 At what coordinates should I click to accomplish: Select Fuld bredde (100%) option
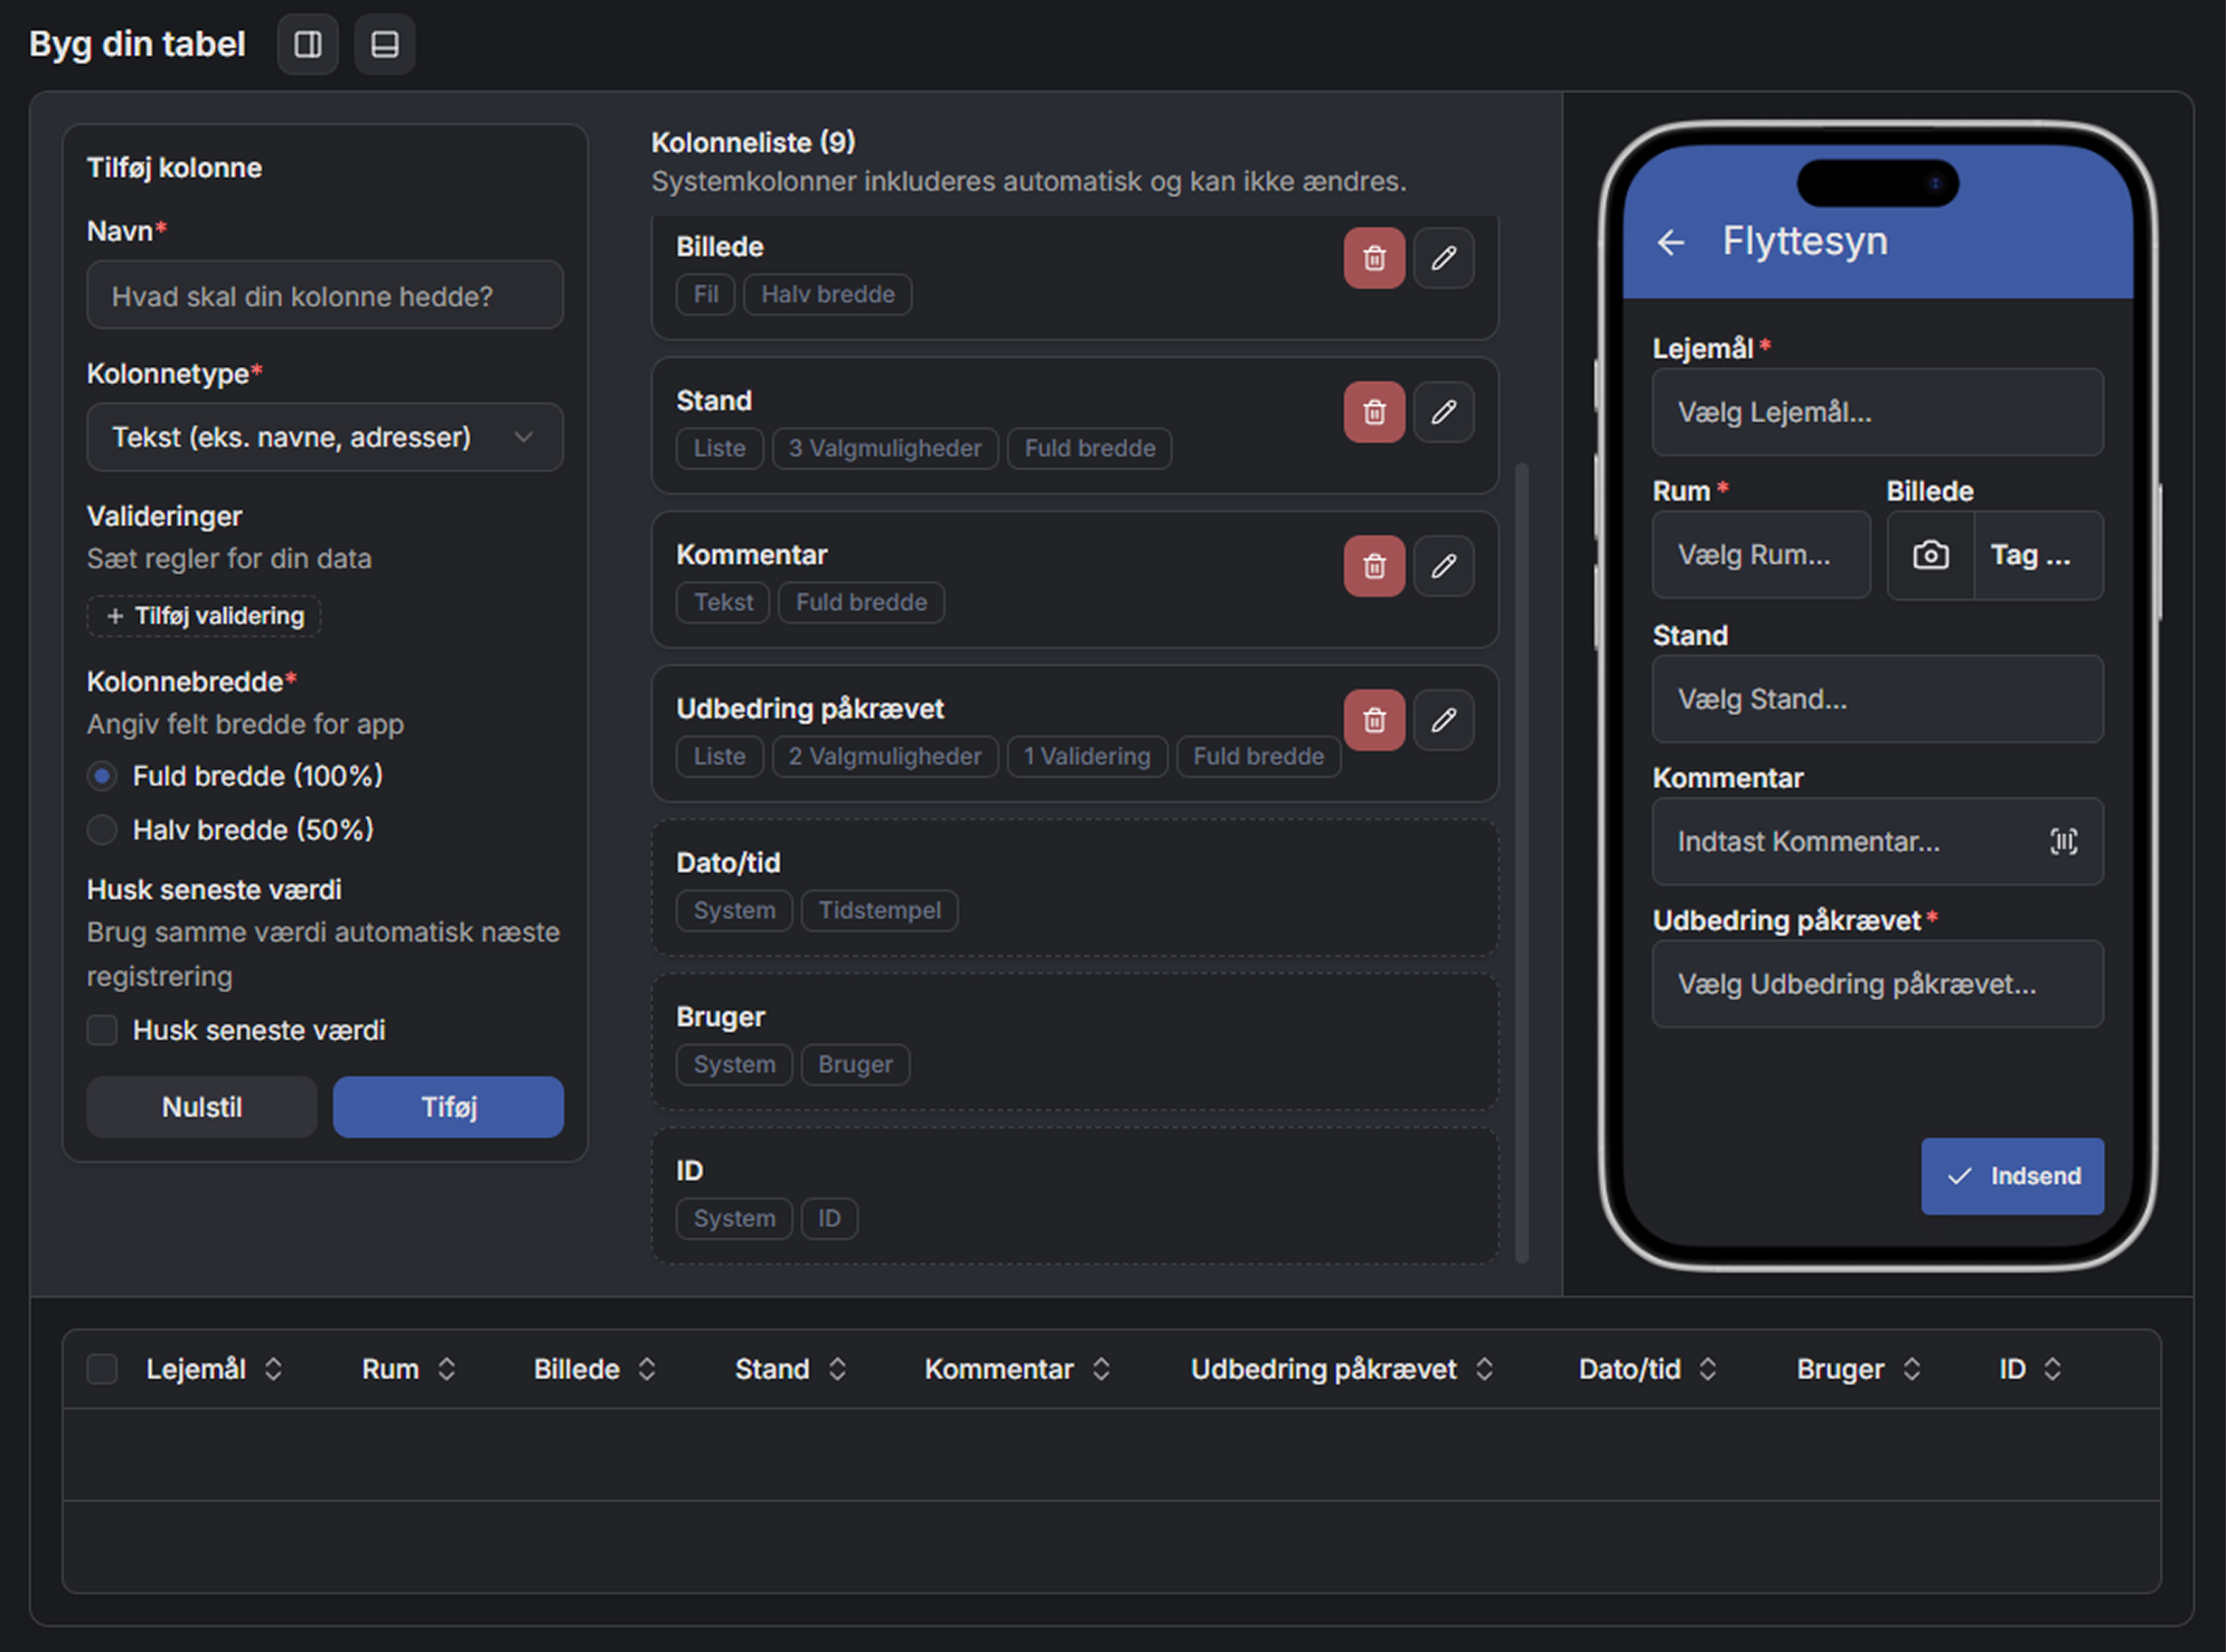click(x=102, y=775)
